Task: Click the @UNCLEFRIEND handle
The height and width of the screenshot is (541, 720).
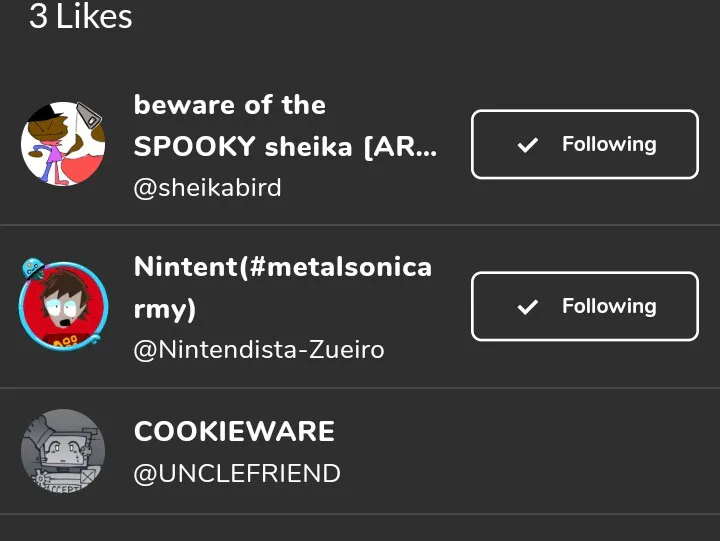Action: [x=237, y=473]
